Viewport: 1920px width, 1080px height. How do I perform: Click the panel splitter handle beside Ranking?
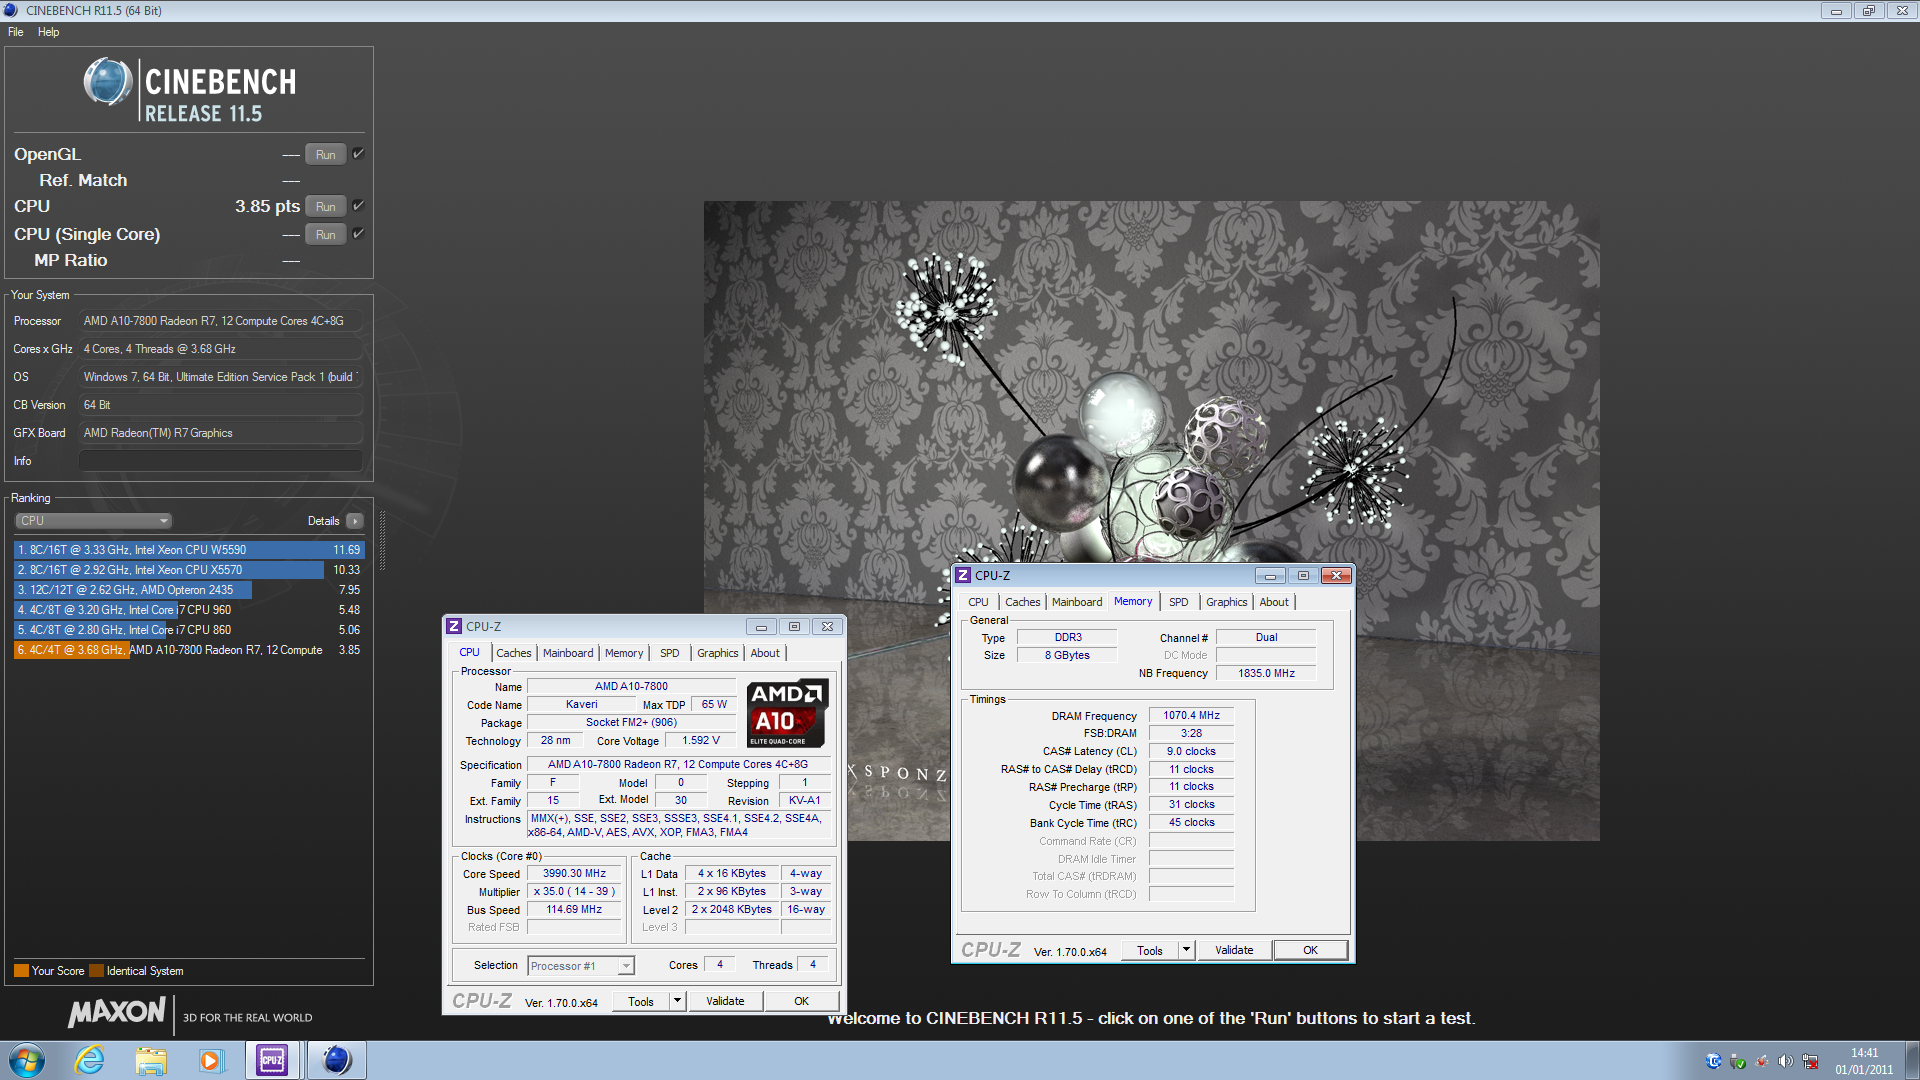382,541
